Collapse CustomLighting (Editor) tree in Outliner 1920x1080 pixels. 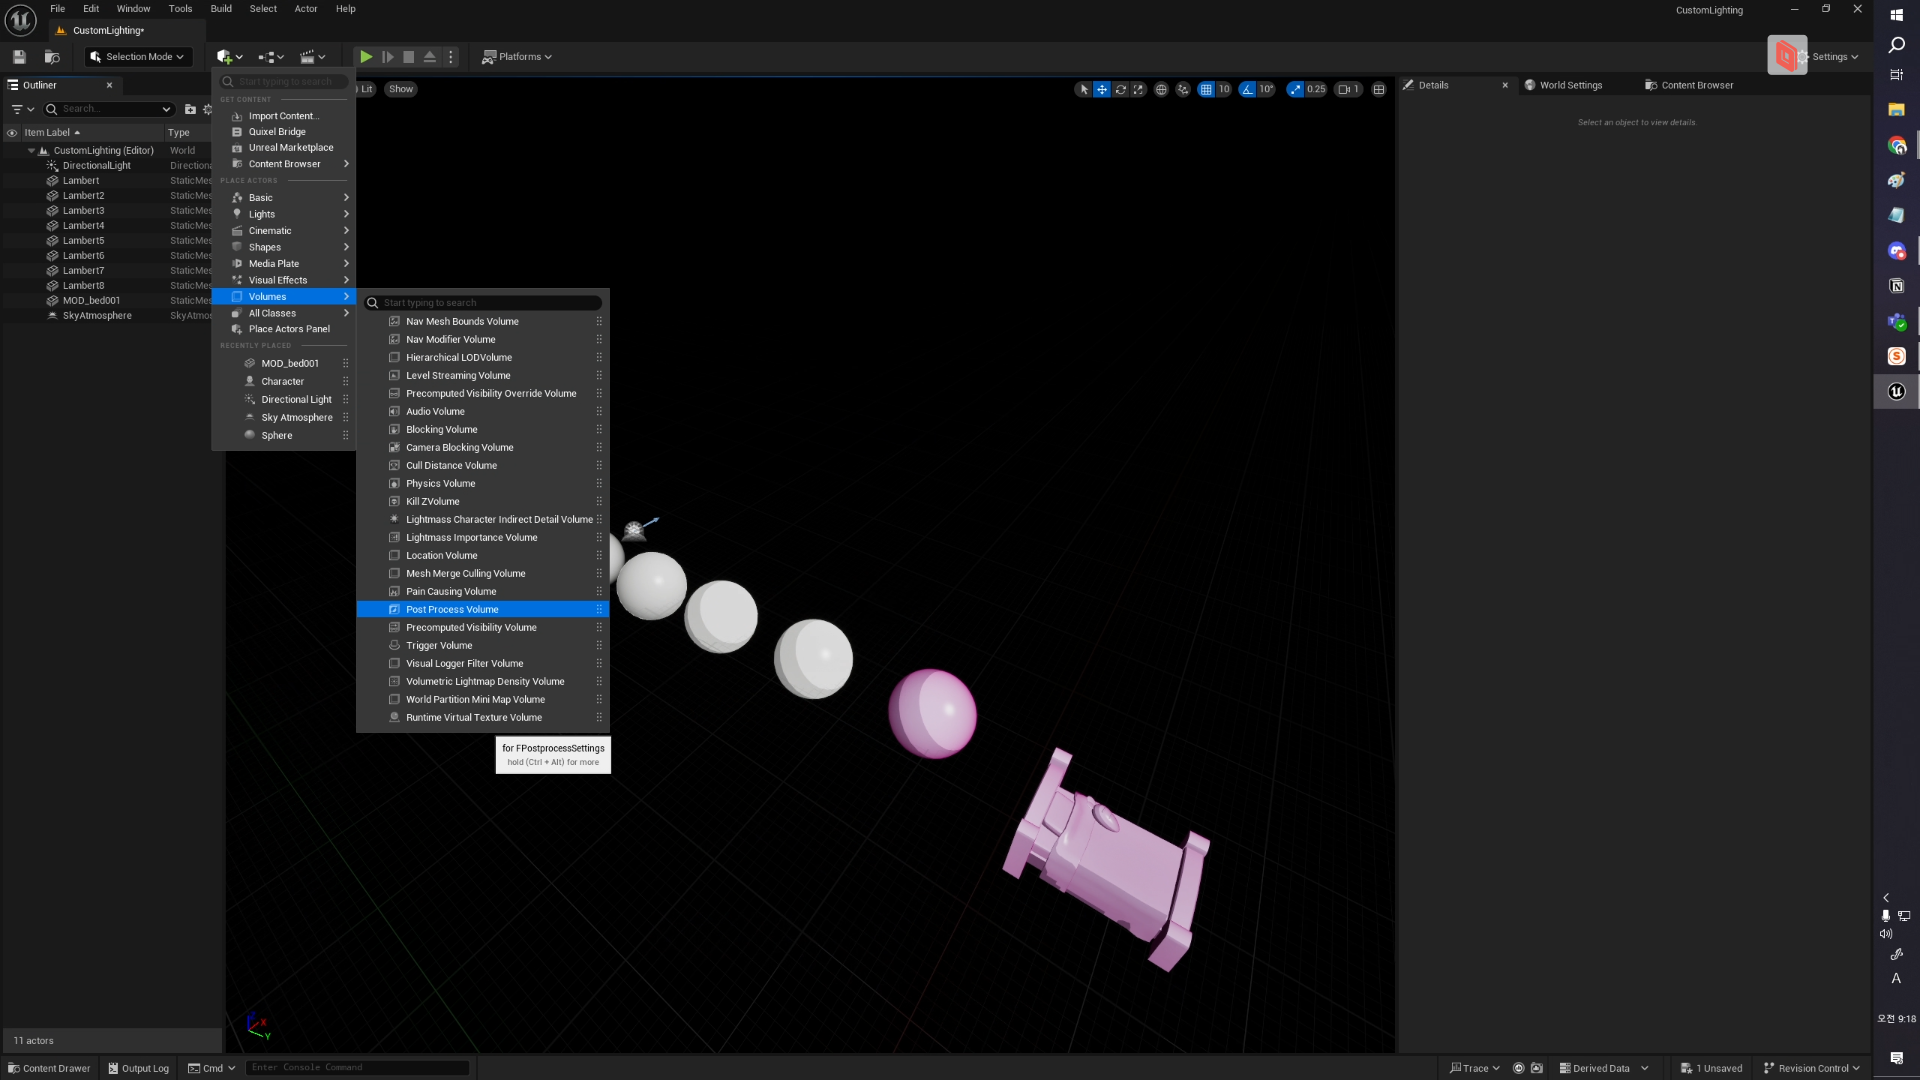31,151
